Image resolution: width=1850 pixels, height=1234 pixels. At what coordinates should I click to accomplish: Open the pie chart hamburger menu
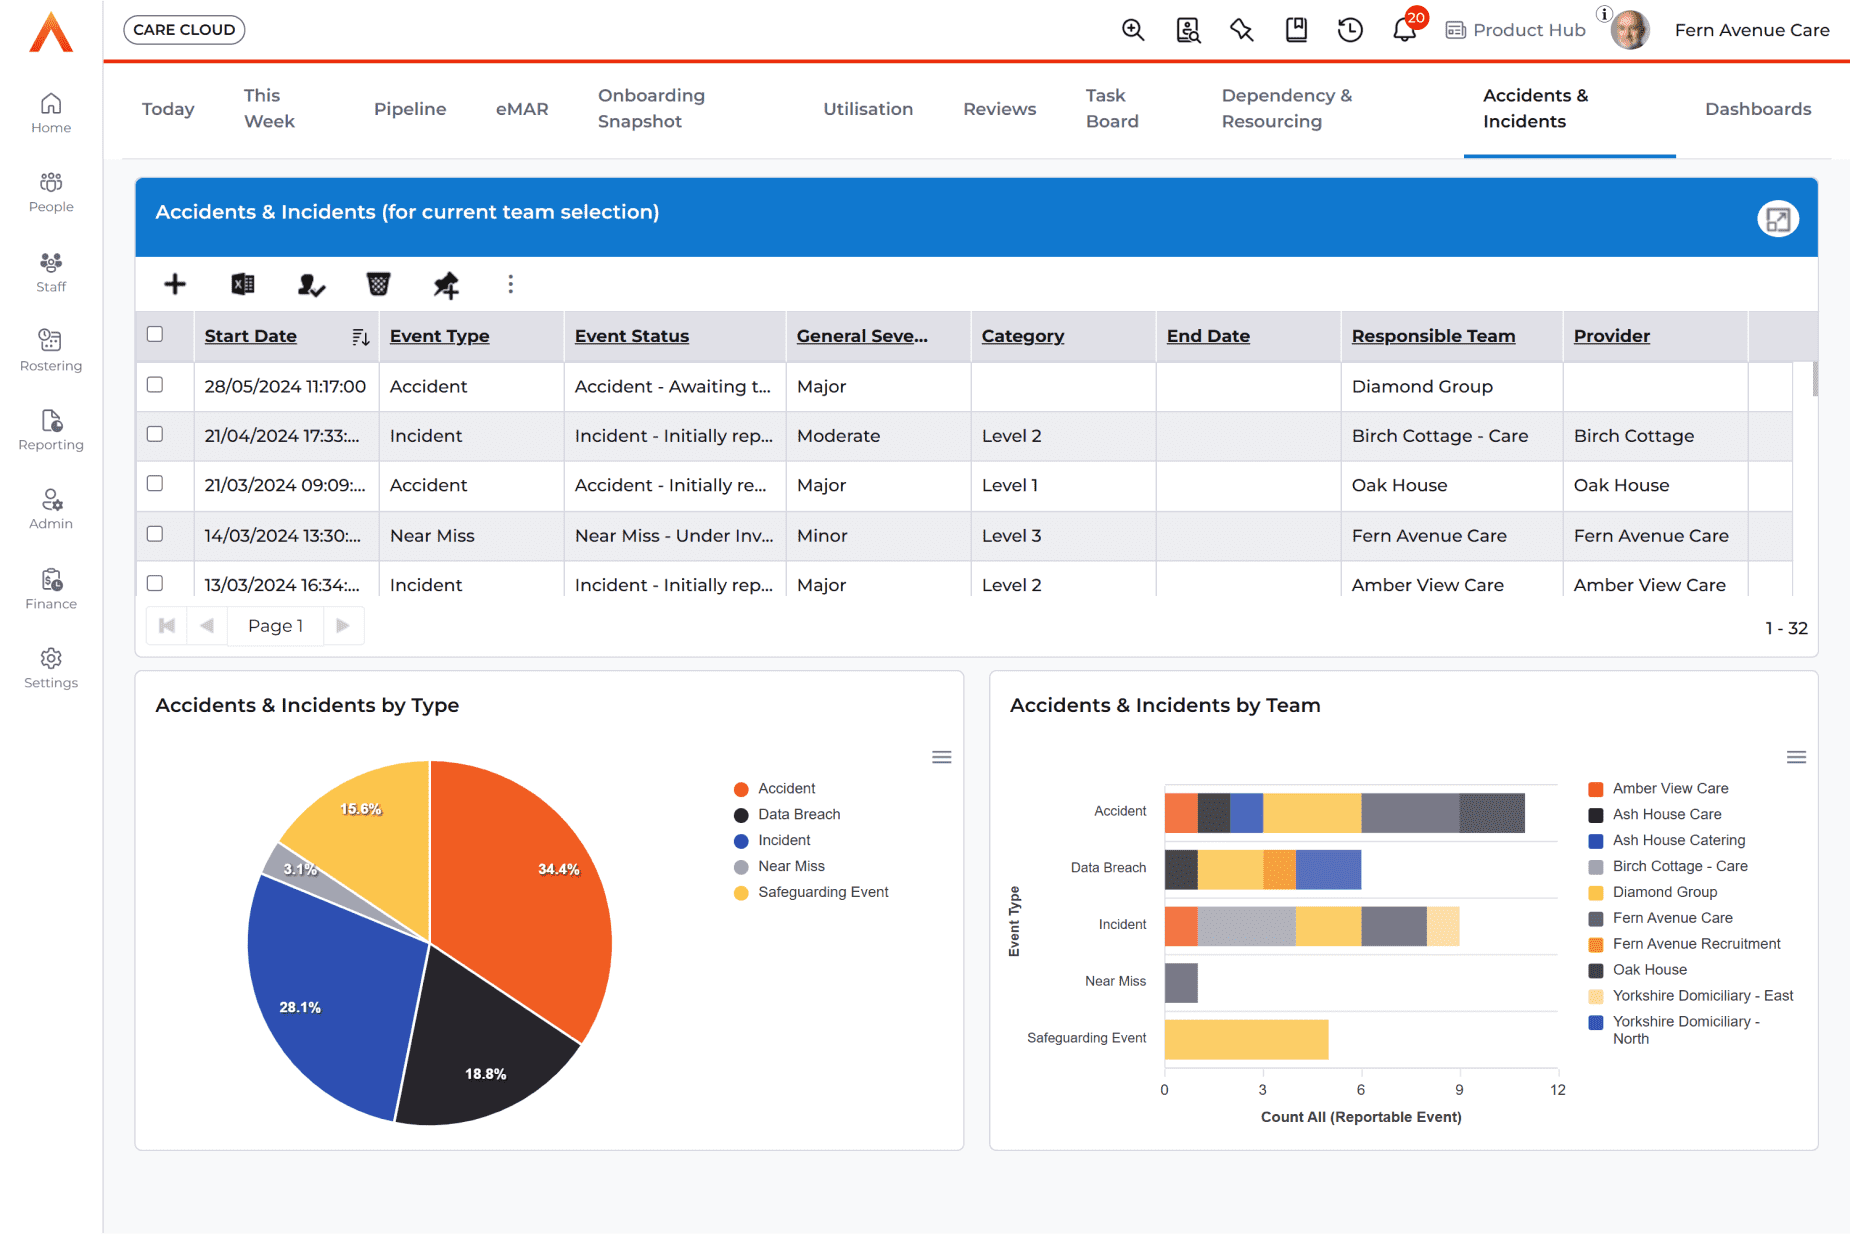(941, 757)
